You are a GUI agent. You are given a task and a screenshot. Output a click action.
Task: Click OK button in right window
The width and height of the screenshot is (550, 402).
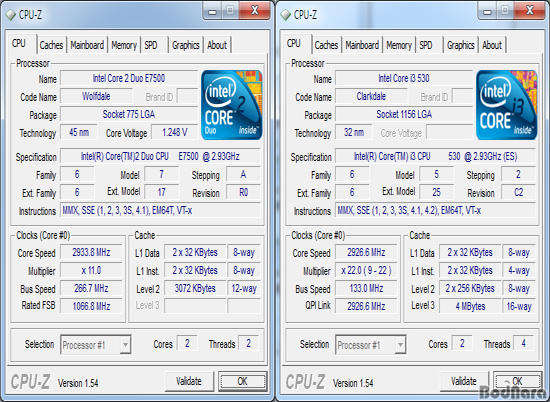517,381
